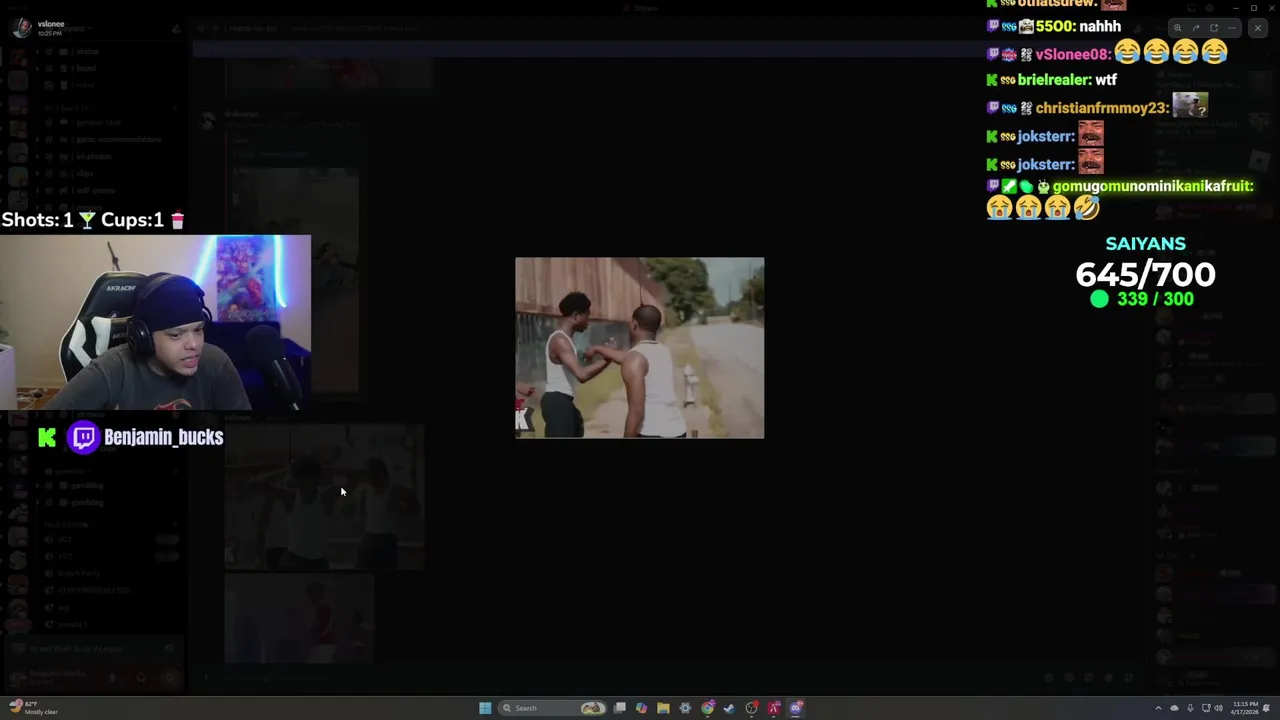Click the enlarged fight video image

coord(639,348)
